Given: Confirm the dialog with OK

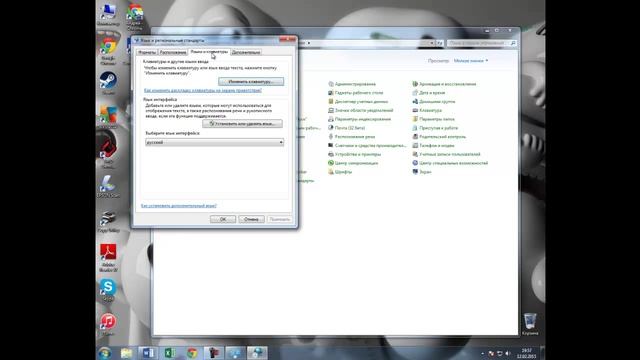Looking at the screenshot, I should 223,219.
